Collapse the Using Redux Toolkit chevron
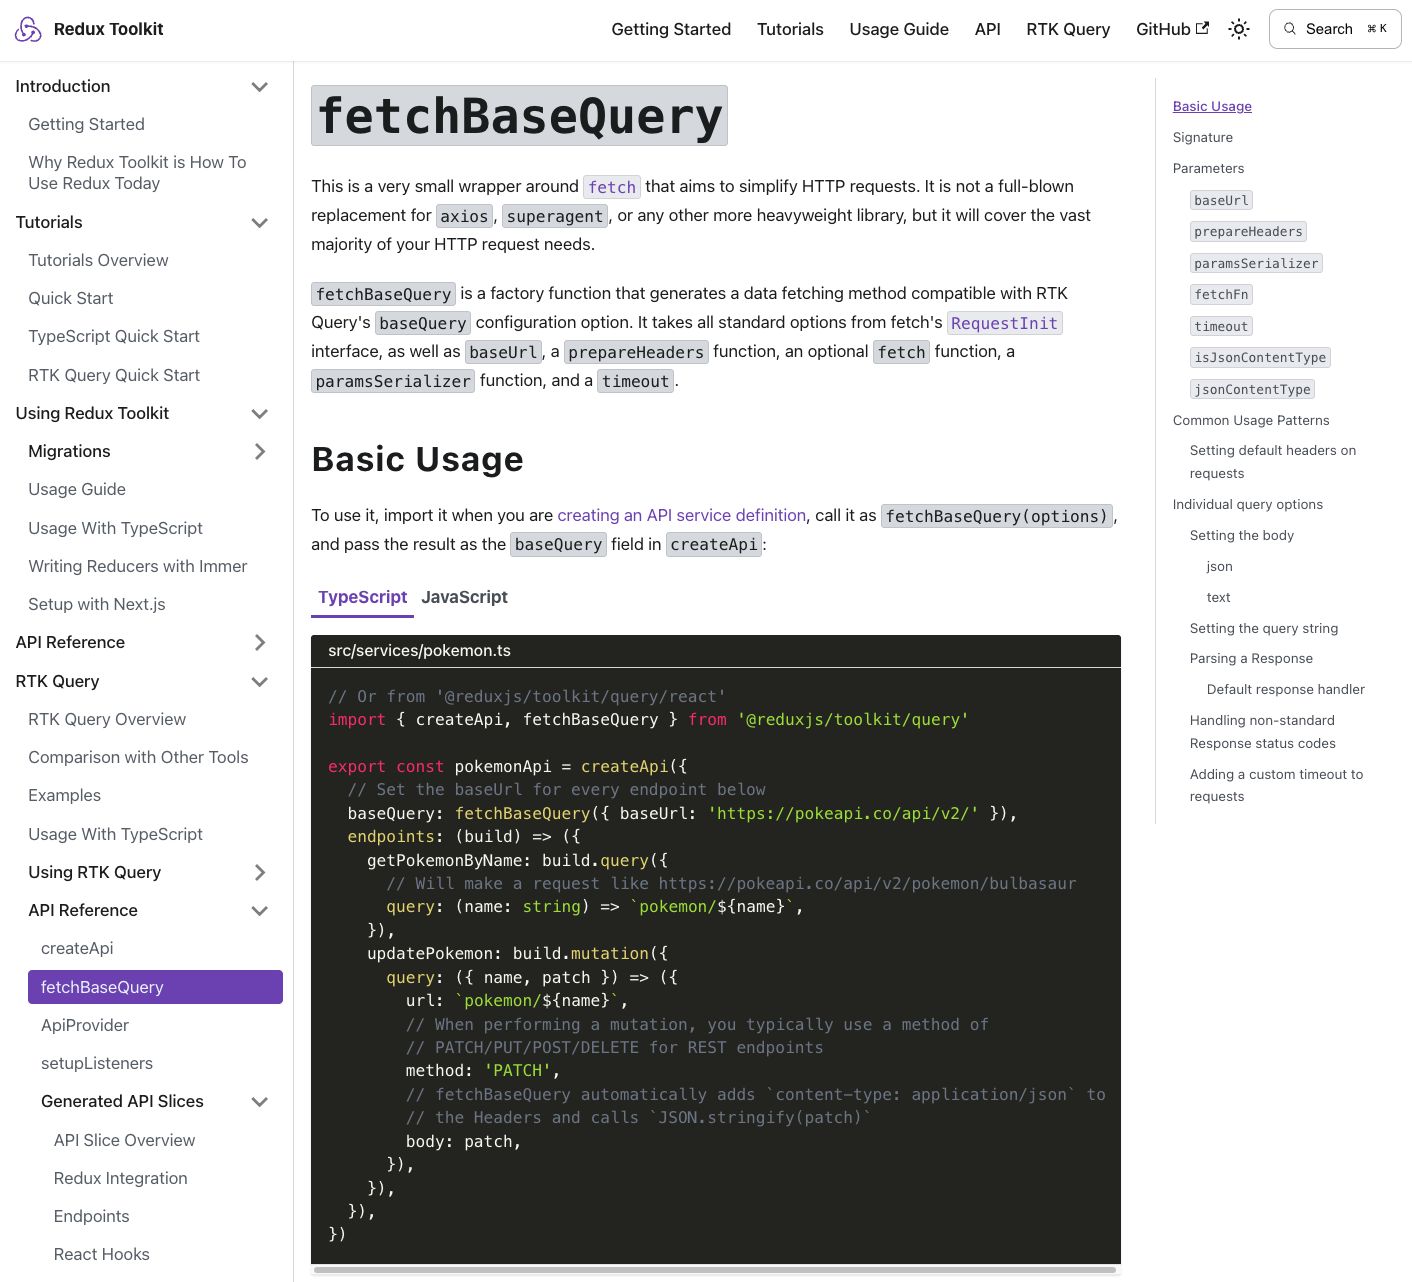 [x=260, y=414]
